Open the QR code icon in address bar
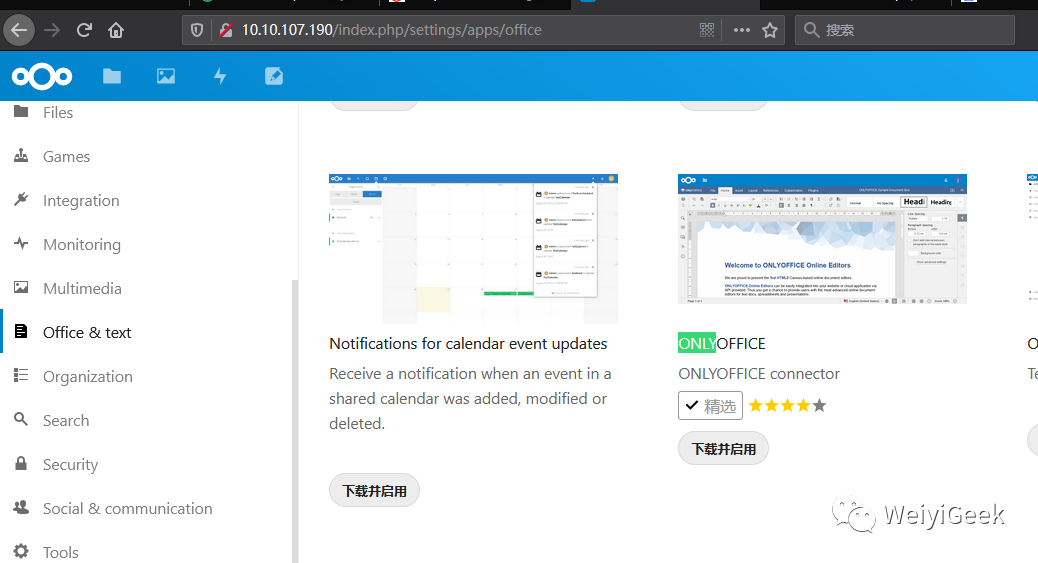Screen dimensions: 1038x563 (x=707, y=30)
